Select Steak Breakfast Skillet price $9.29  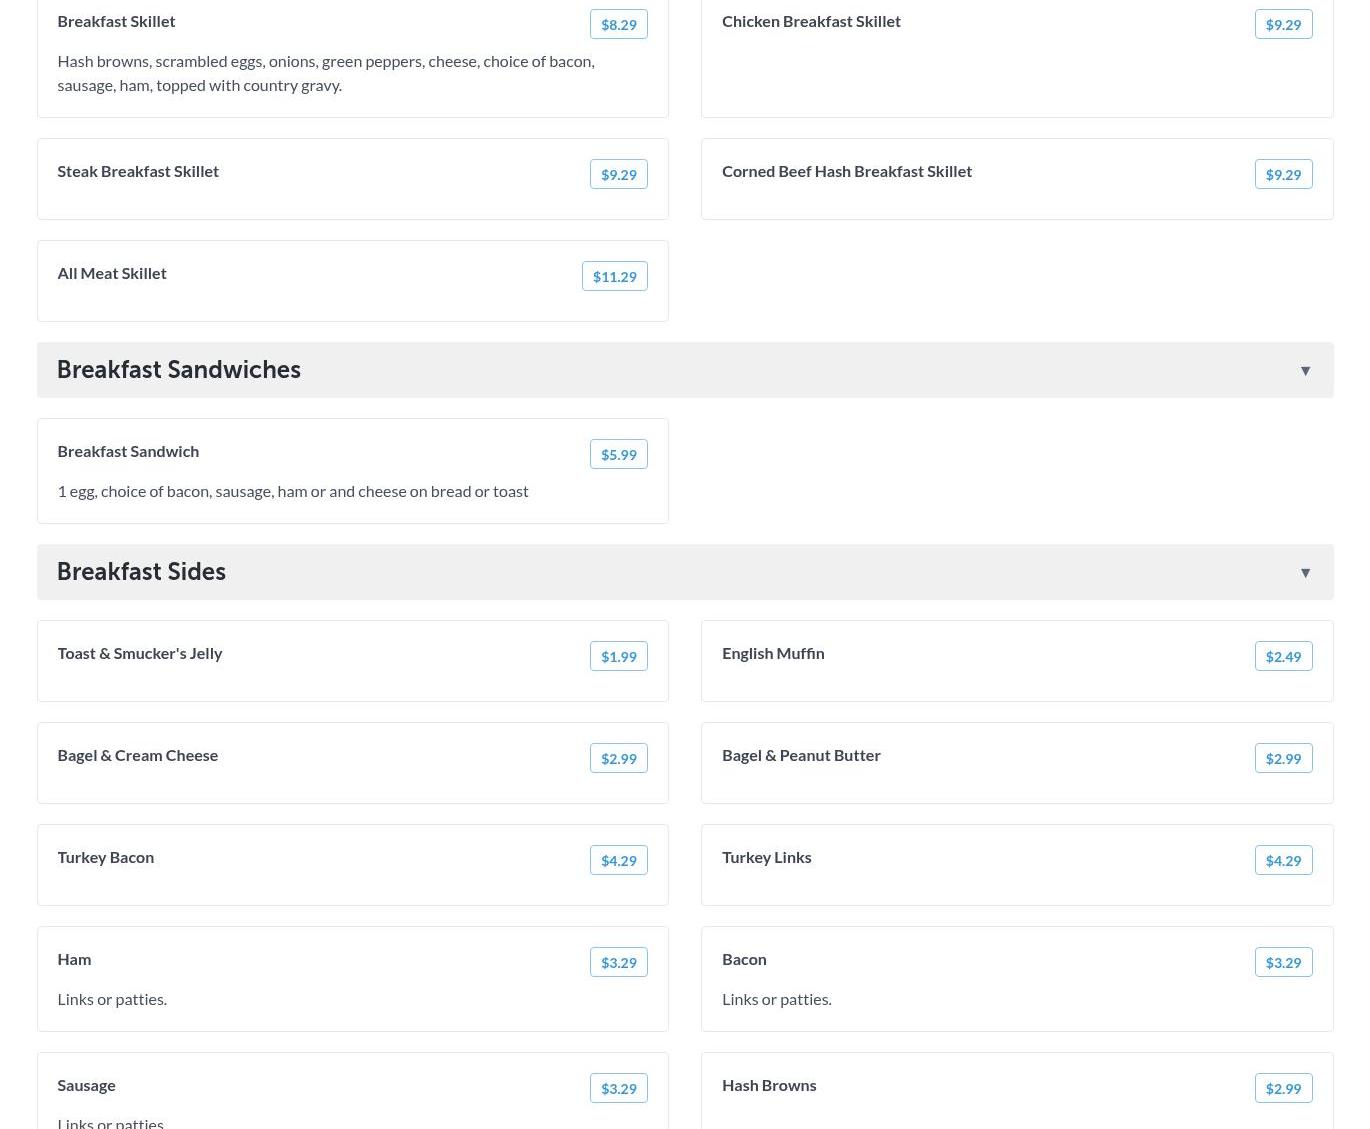tap(618, 174)
